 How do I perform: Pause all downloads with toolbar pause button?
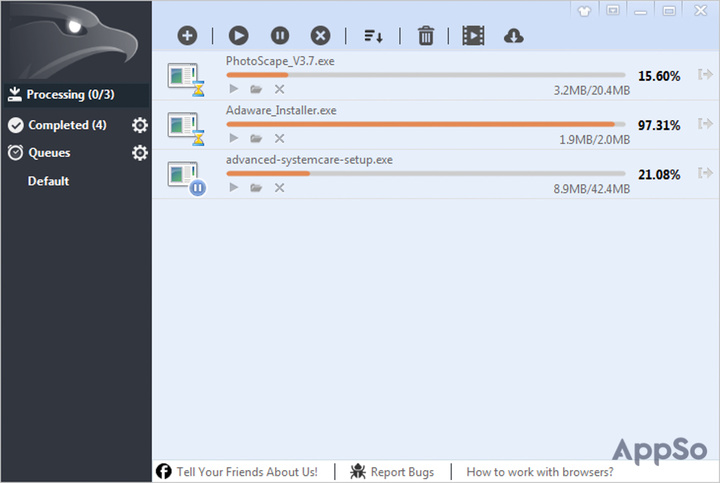[280, 36]
